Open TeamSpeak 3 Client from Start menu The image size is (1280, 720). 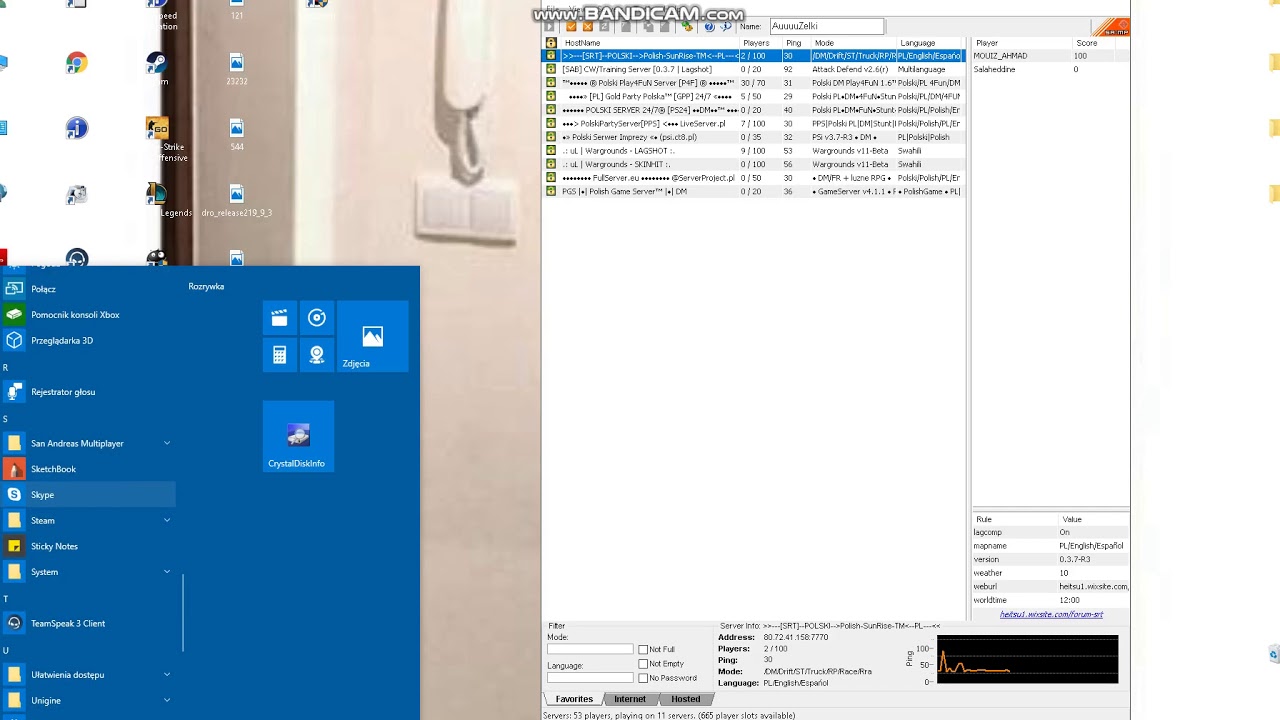click(x=88, y=623)
